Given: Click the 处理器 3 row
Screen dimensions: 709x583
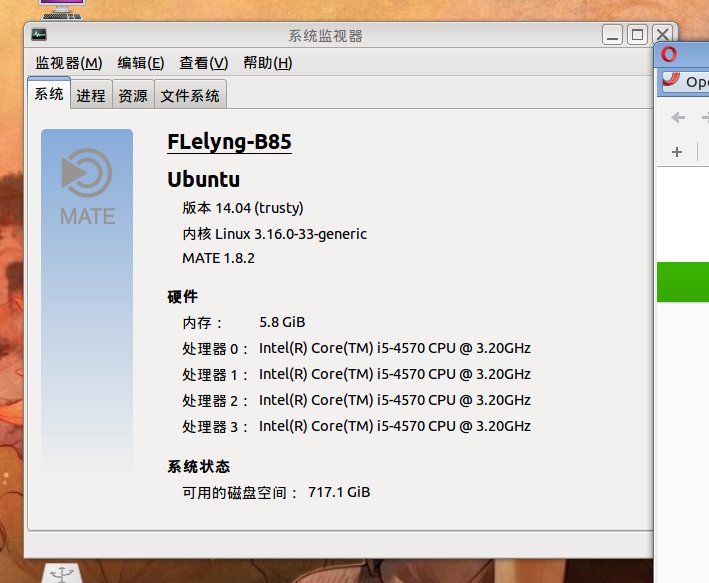Looking at the screenshot, I should 356,426.
